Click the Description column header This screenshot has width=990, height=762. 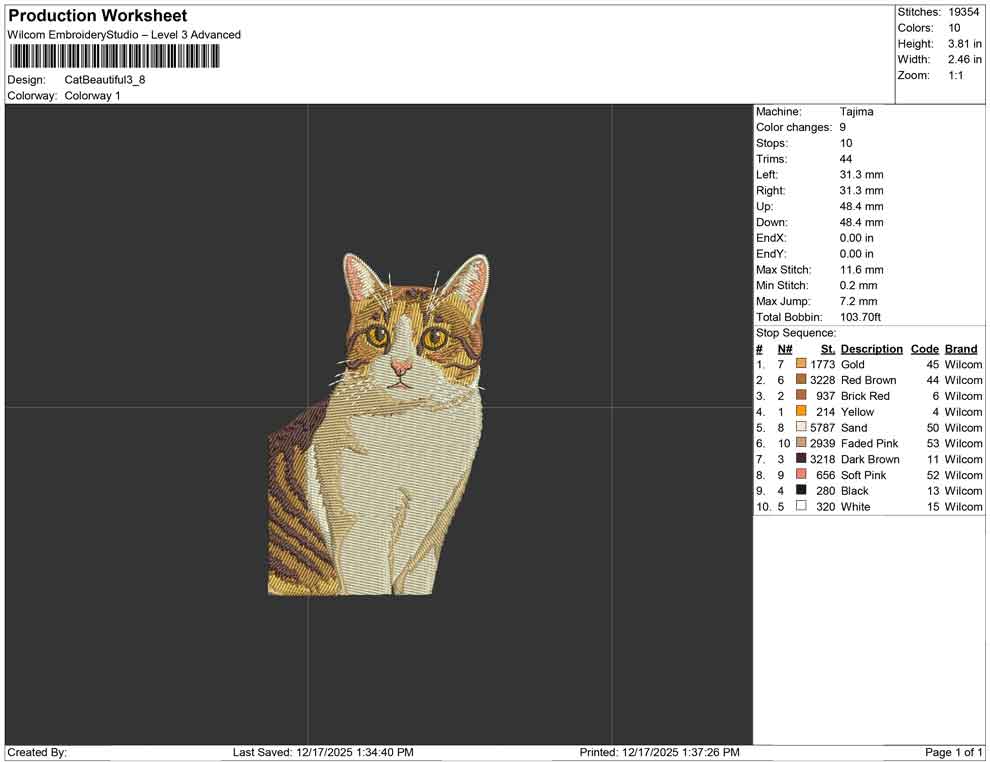pos(871,349)
